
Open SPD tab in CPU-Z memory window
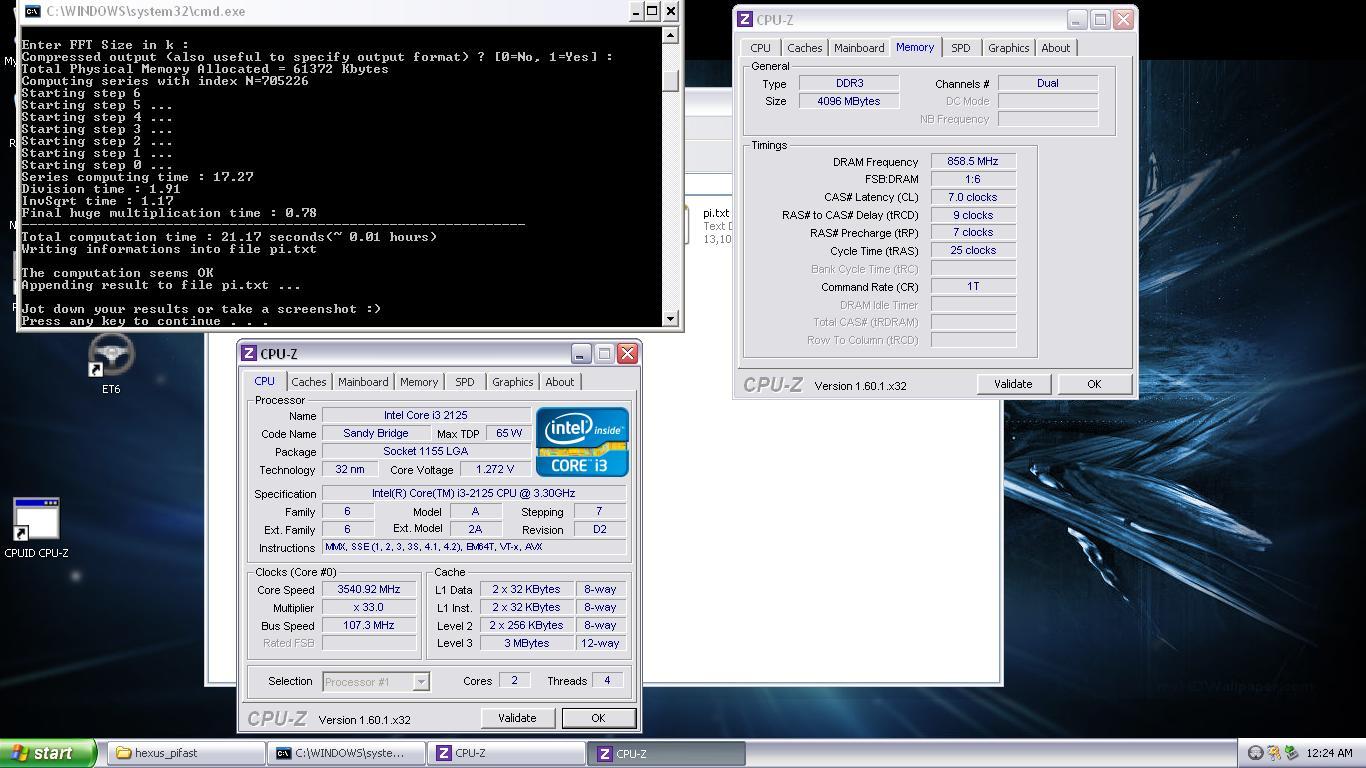coord(961,48)
